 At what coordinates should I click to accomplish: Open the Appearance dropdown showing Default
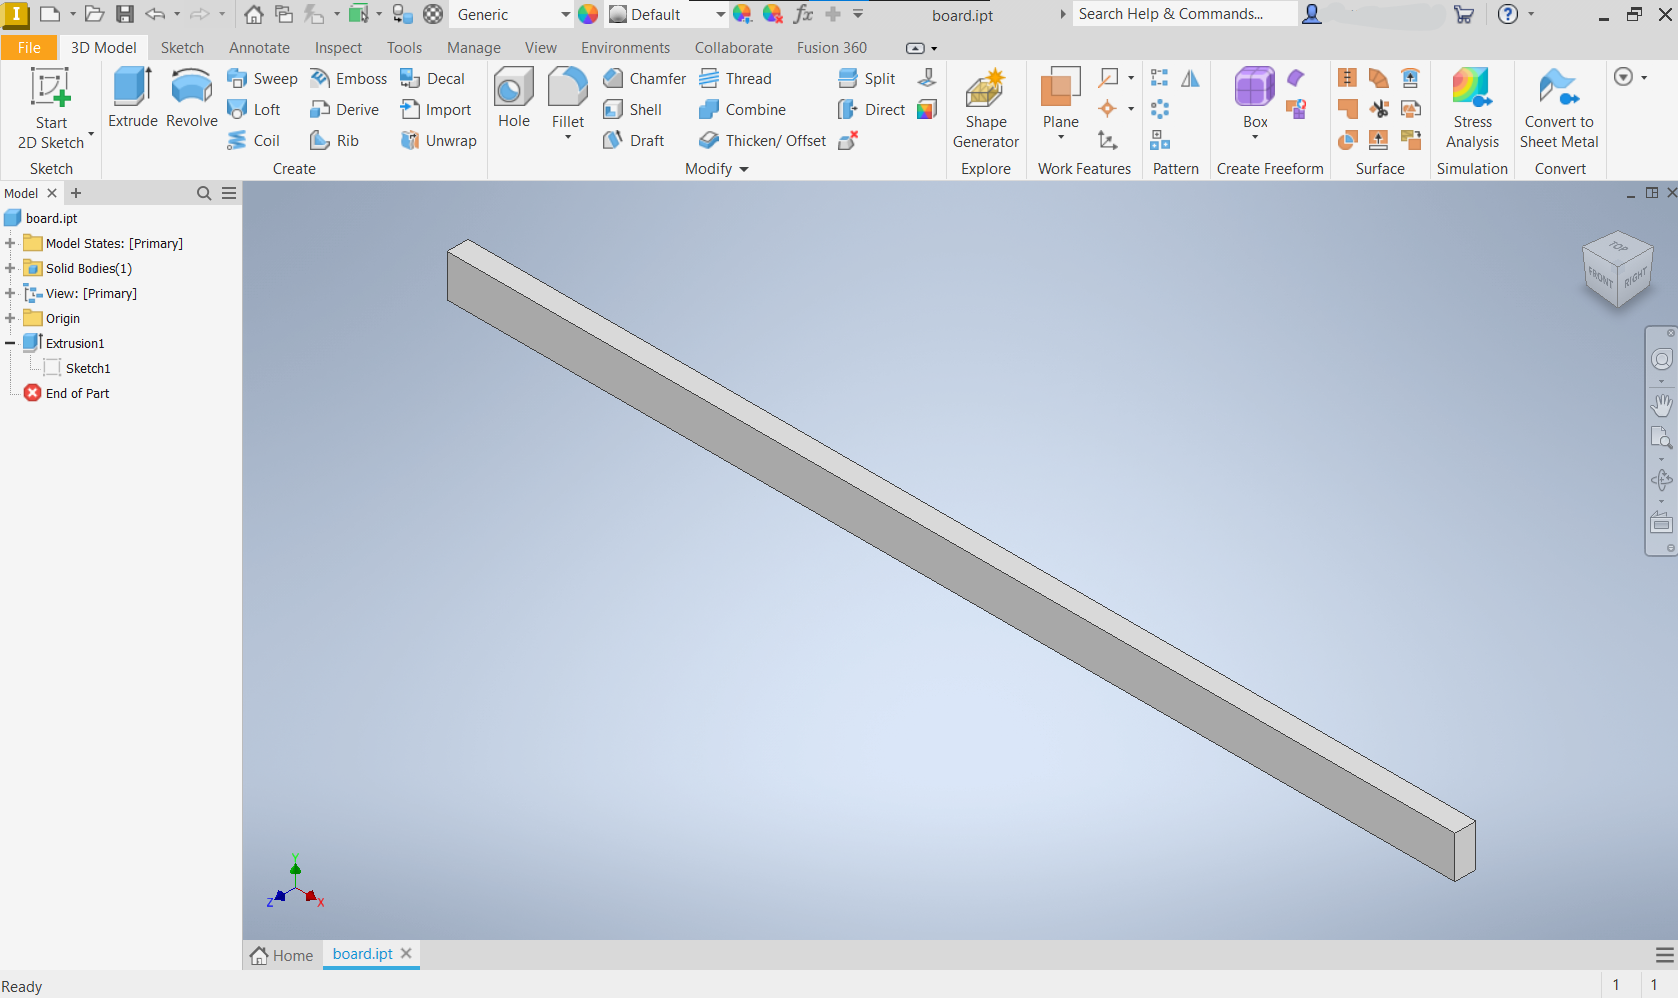(x=667, y=14)
